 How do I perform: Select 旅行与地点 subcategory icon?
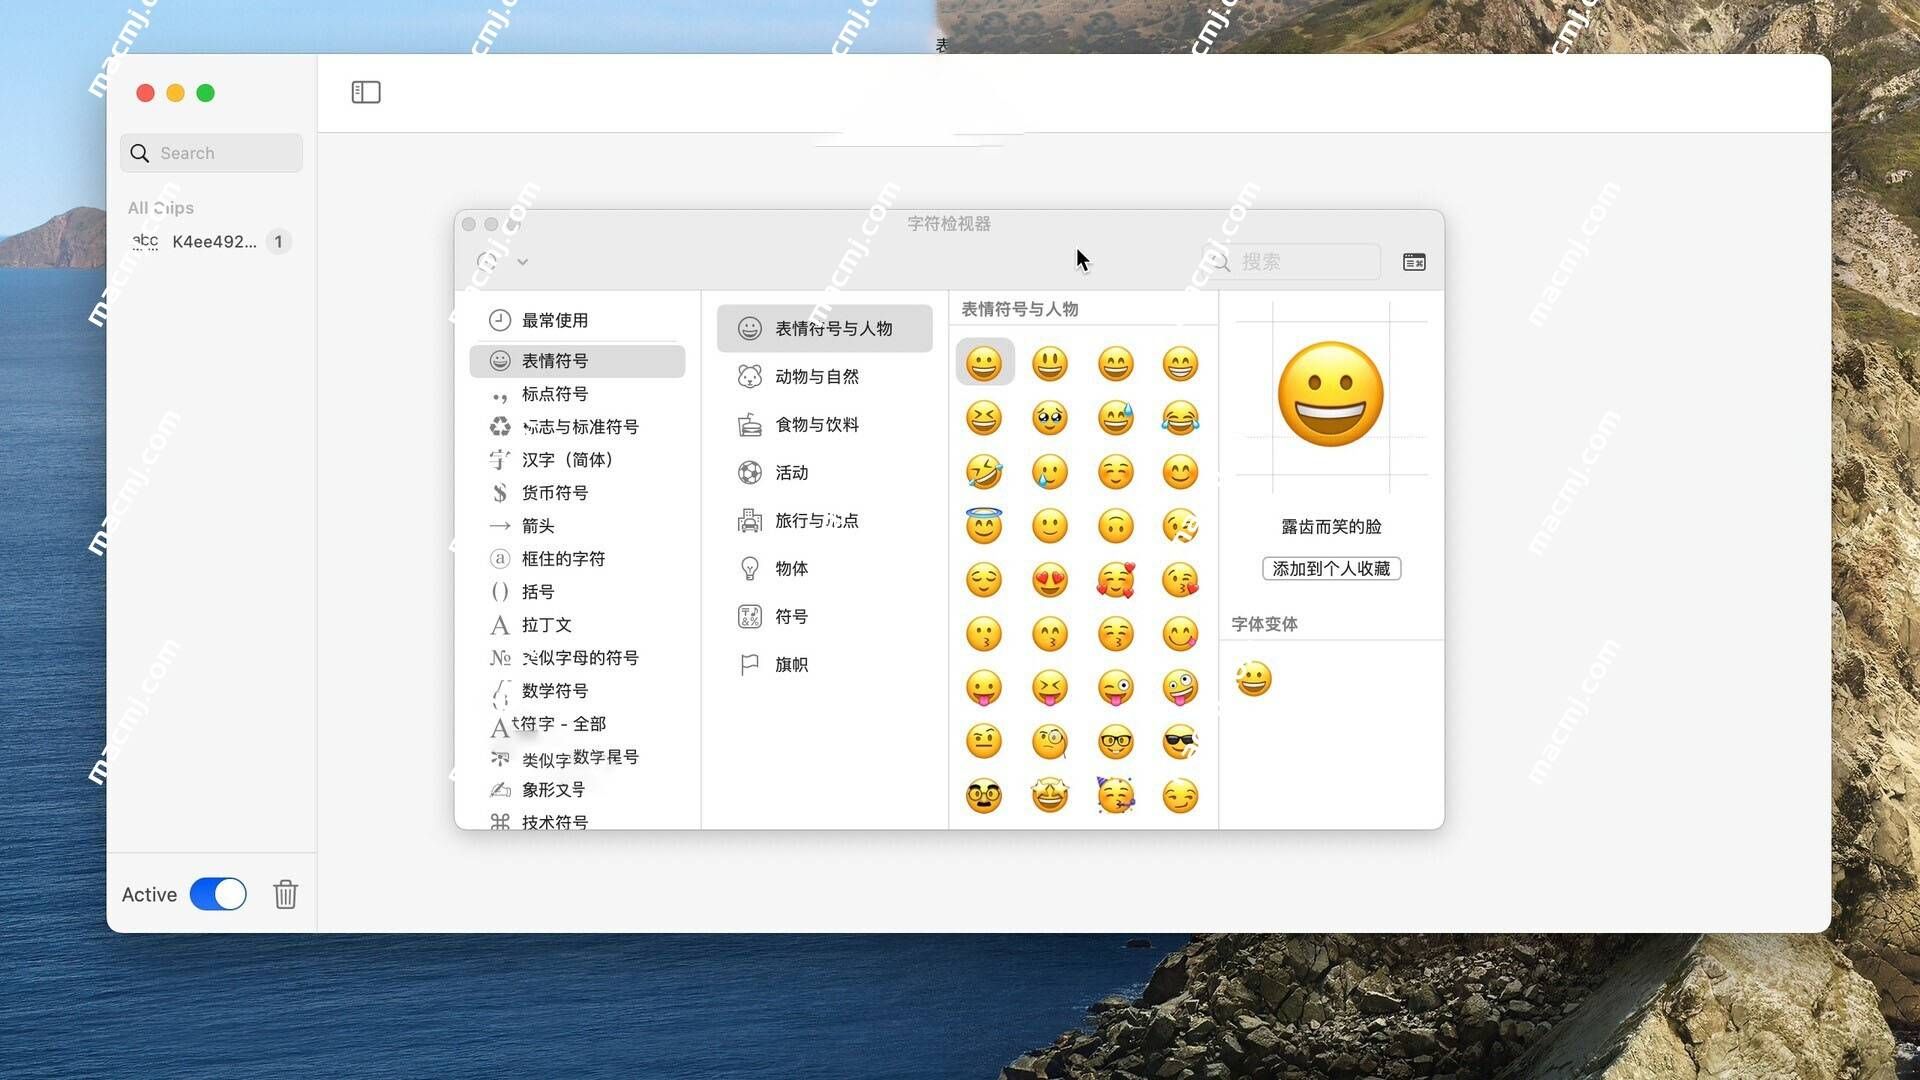click(748, 520)
